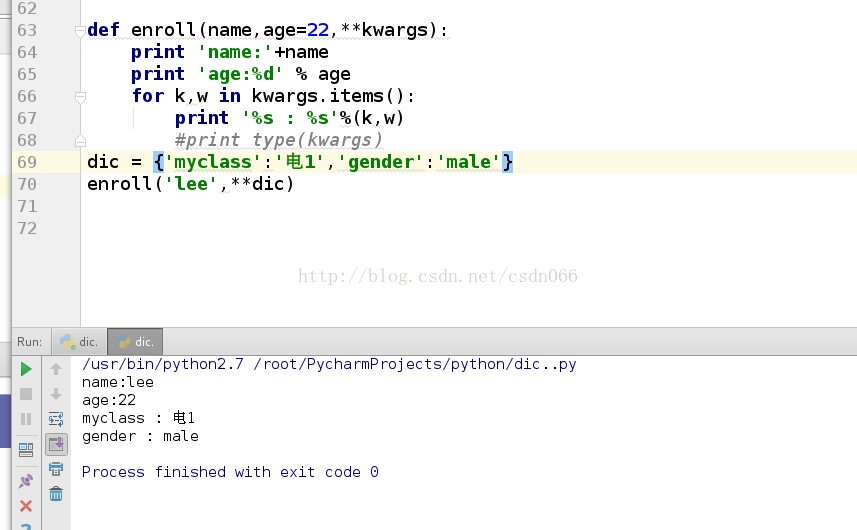Collapse the for loop fold marker
Screen dimensions: 857x530
tap(80, 97)
